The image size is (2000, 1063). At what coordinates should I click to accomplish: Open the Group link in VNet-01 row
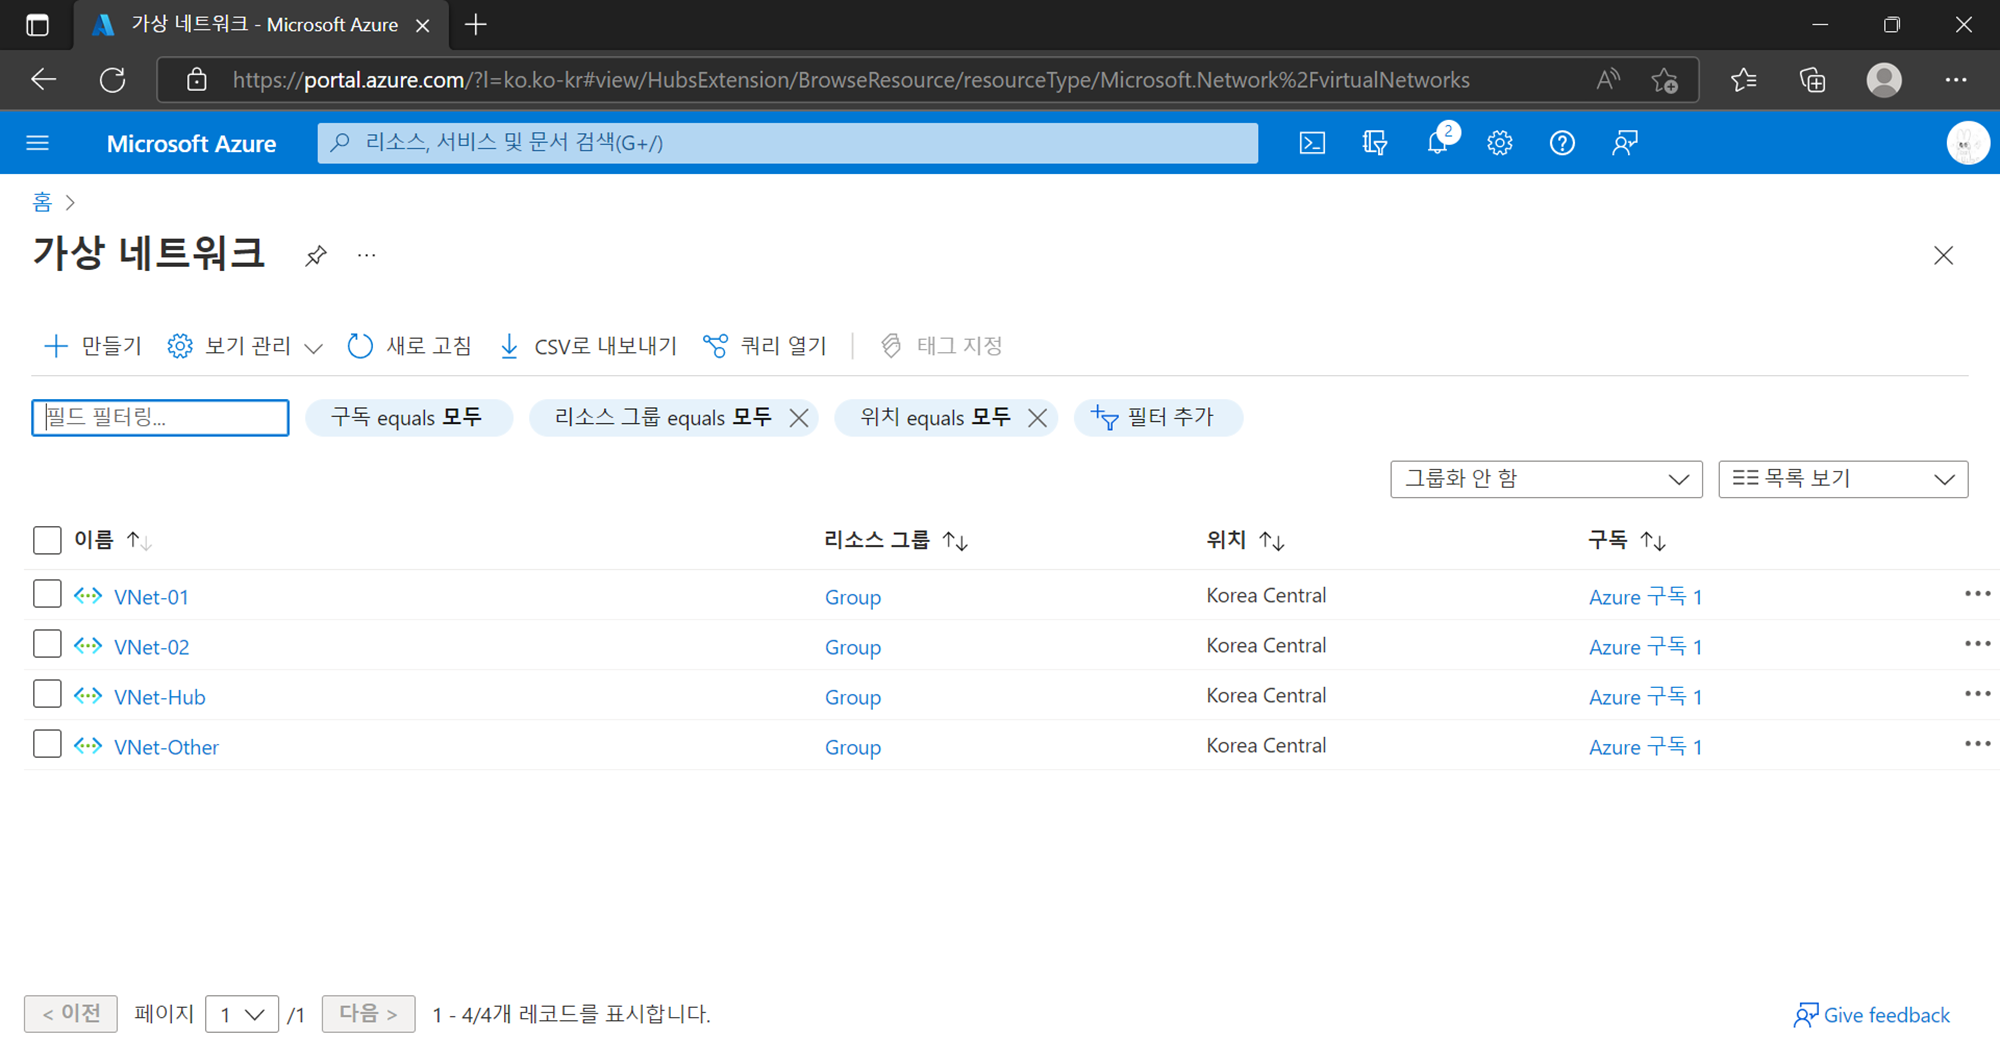[x=853, y=597]
